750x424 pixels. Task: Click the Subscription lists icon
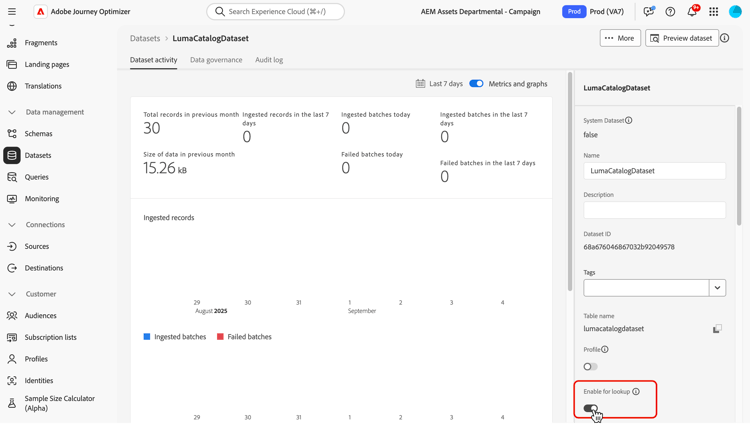(x=12, y=337)
